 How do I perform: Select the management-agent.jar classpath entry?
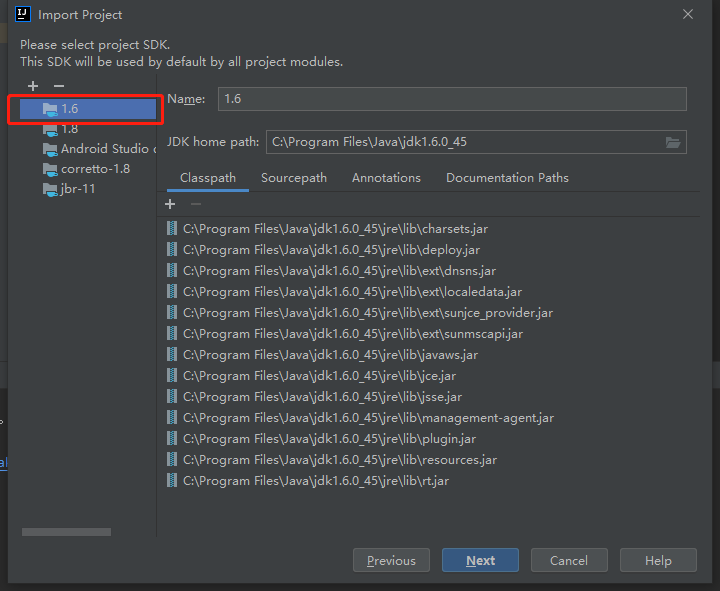point(360,418)
